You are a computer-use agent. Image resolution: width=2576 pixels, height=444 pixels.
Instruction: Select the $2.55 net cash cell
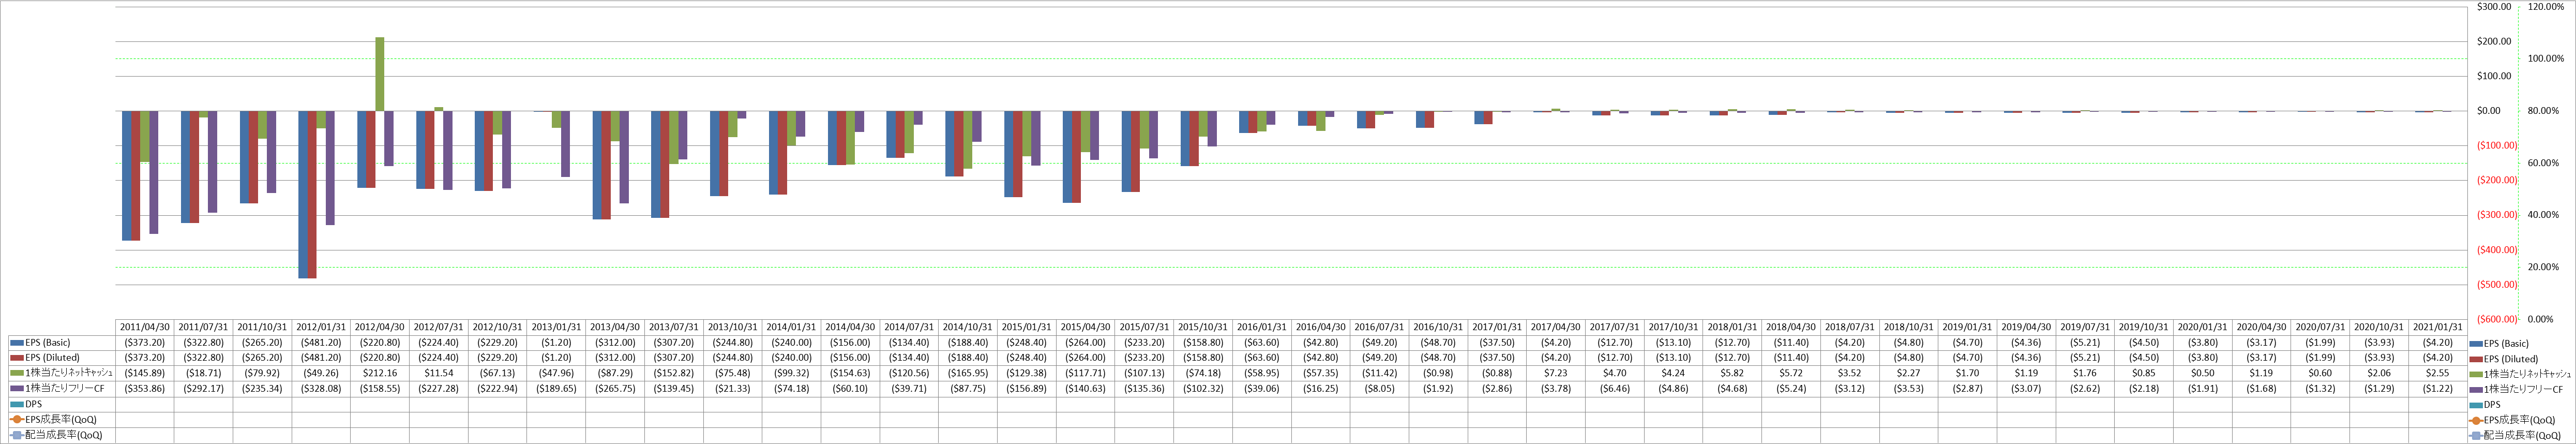click(x=2437, y=373)
